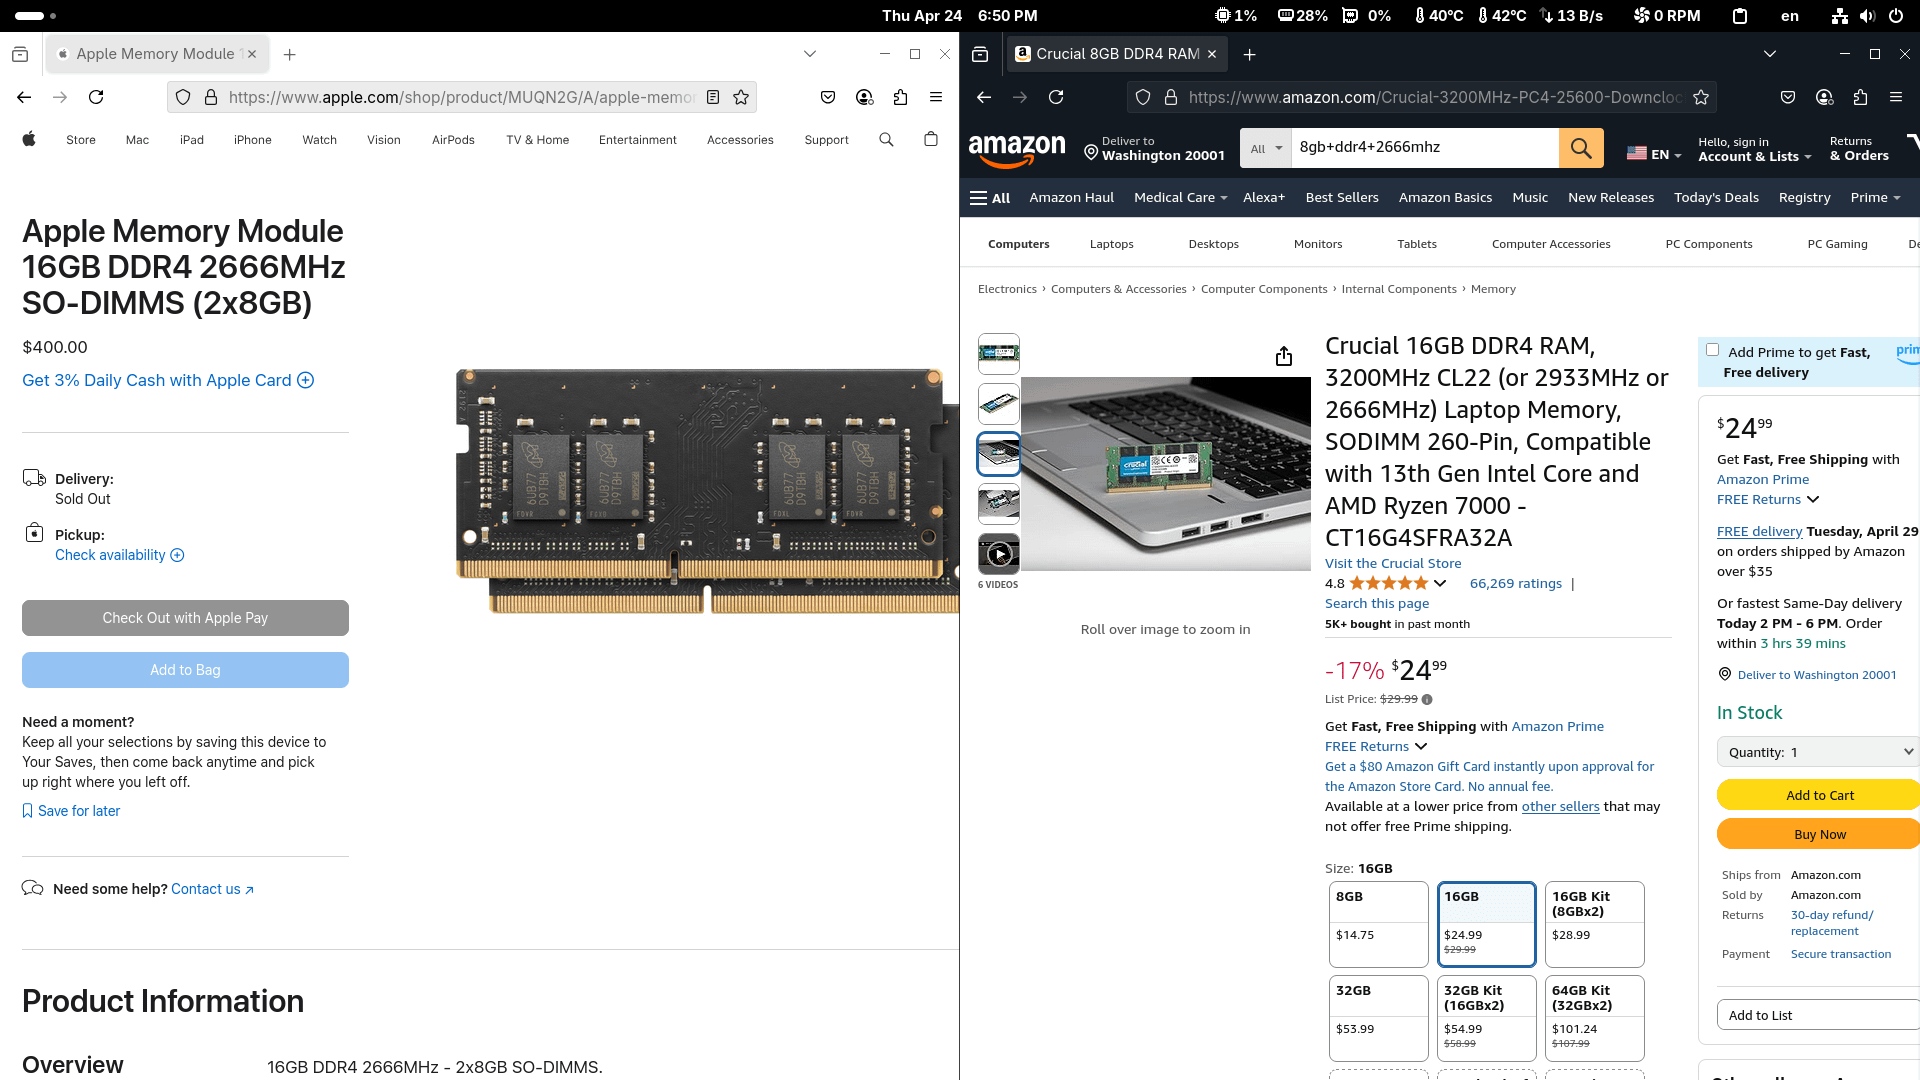Open Mac in Apple navigation
Screen dimensions: 1920x1080
click(137, 140)
